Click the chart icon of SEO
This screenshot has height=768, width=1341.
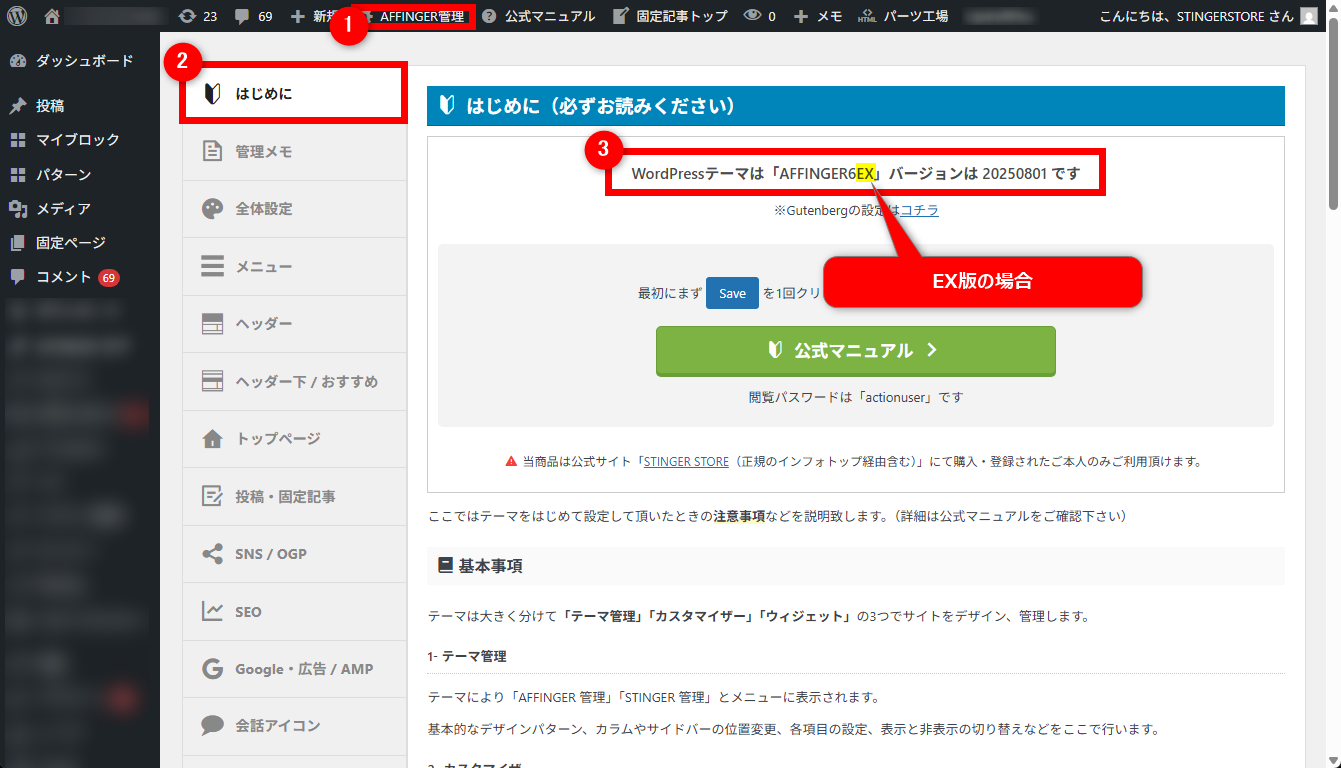pos(212,611)
